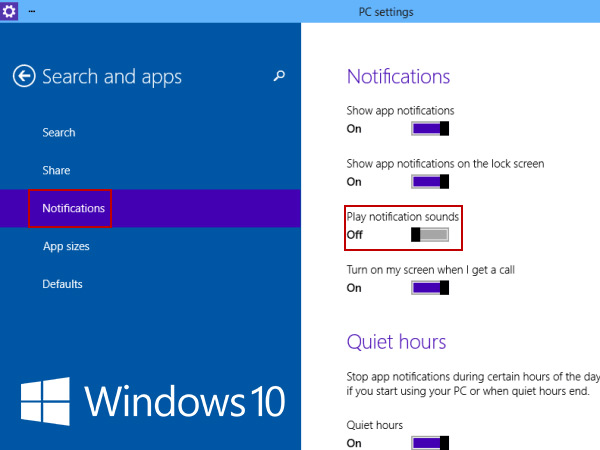This screenshot has height=450, width=600.
Task: Switch off the Quiet hours toggle
Action: 430,442
